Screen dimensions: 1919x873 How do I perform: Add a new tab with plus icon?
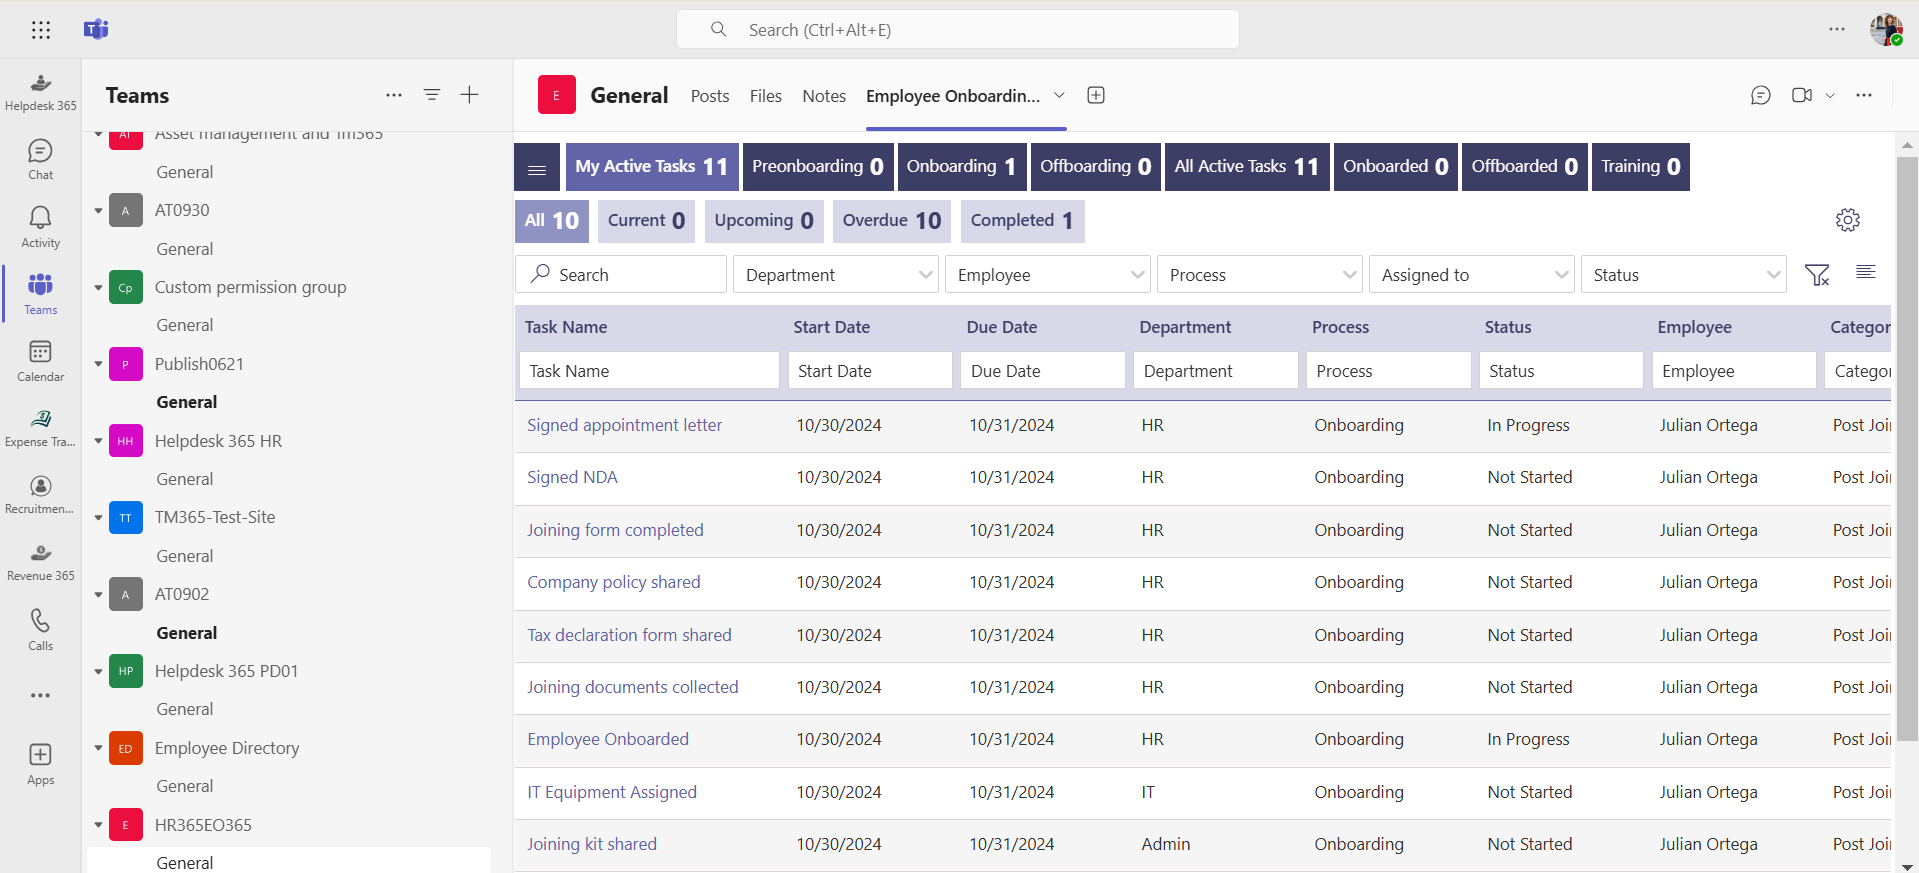point(1096,95)
